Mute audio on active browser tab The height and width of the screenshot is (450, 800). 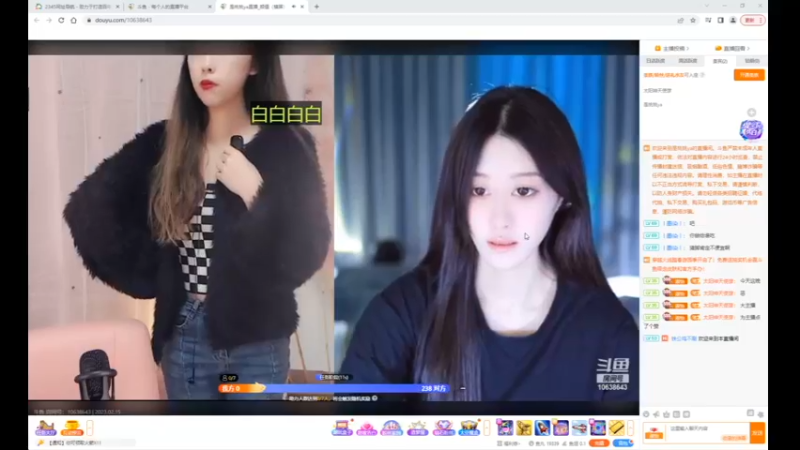click(x=293, y=7)
